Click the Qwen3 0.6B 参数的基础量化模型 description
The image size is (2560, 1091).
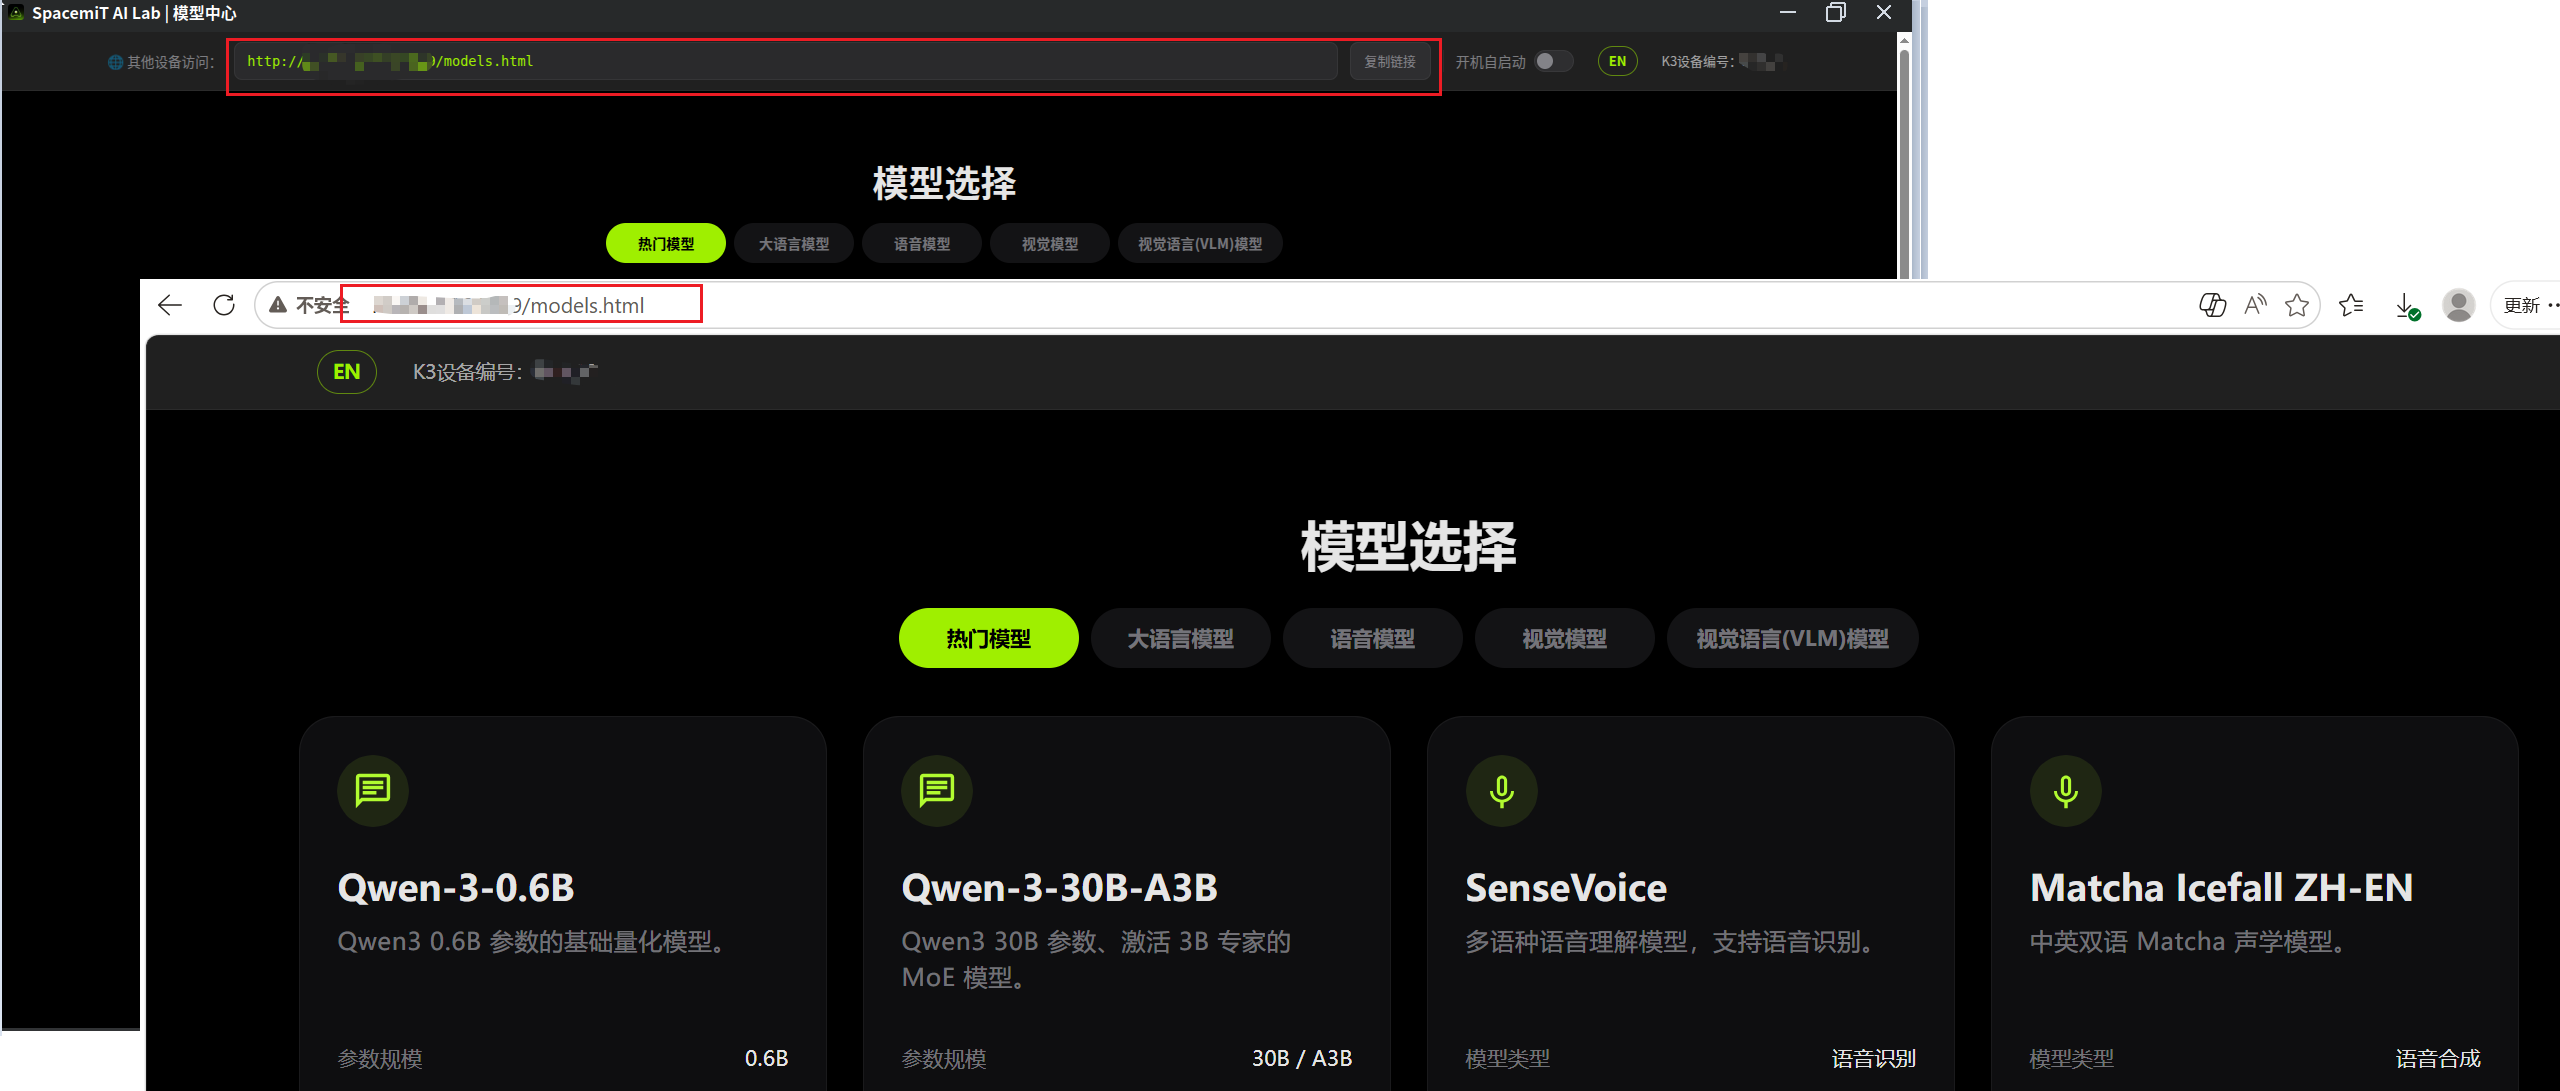click(x=531, y=941)
